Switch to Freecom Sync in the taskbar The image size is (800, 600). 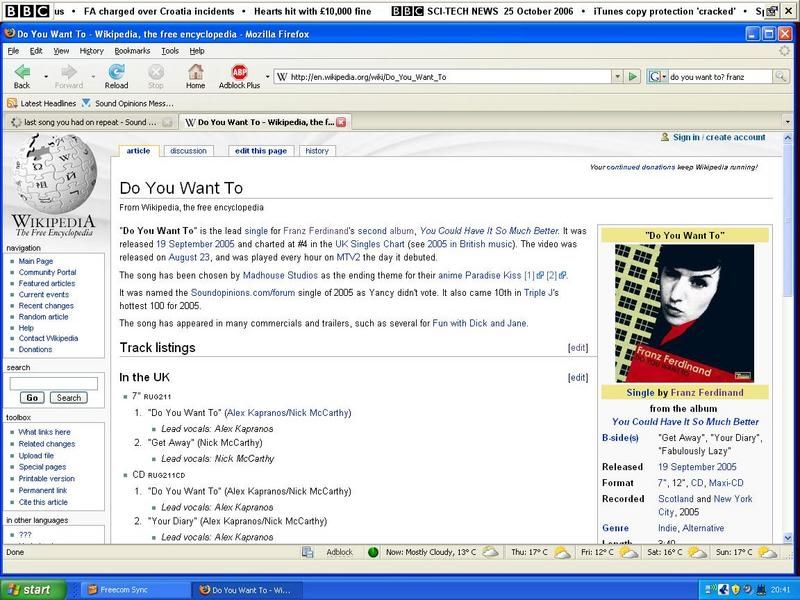135,590
